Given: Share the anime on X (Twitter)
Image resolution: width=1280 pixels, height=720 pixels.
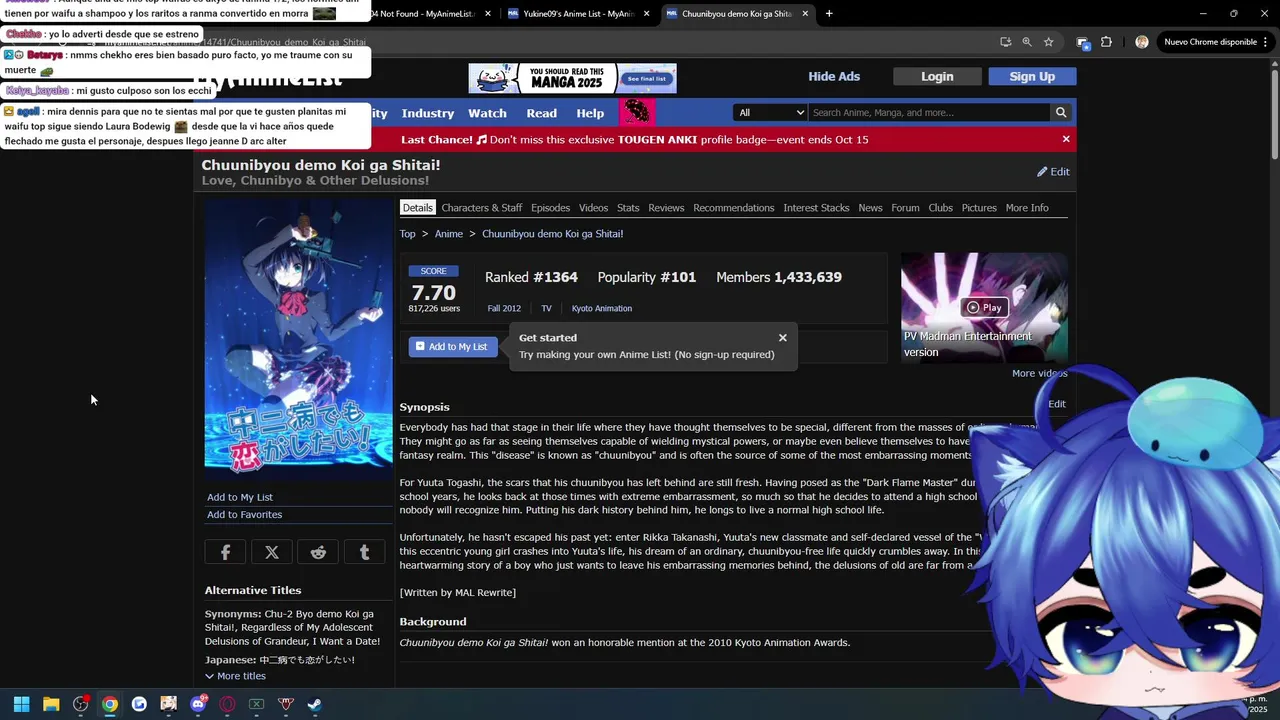Looking at the screenshot, I should (x=272, y=552).
